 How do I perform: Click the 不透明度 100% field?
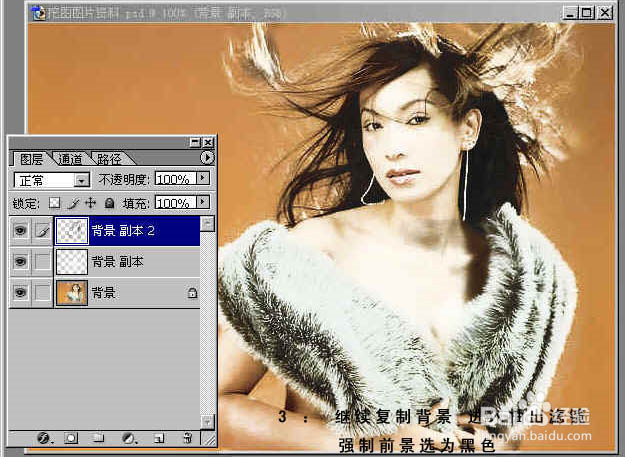tap(176, 178)
